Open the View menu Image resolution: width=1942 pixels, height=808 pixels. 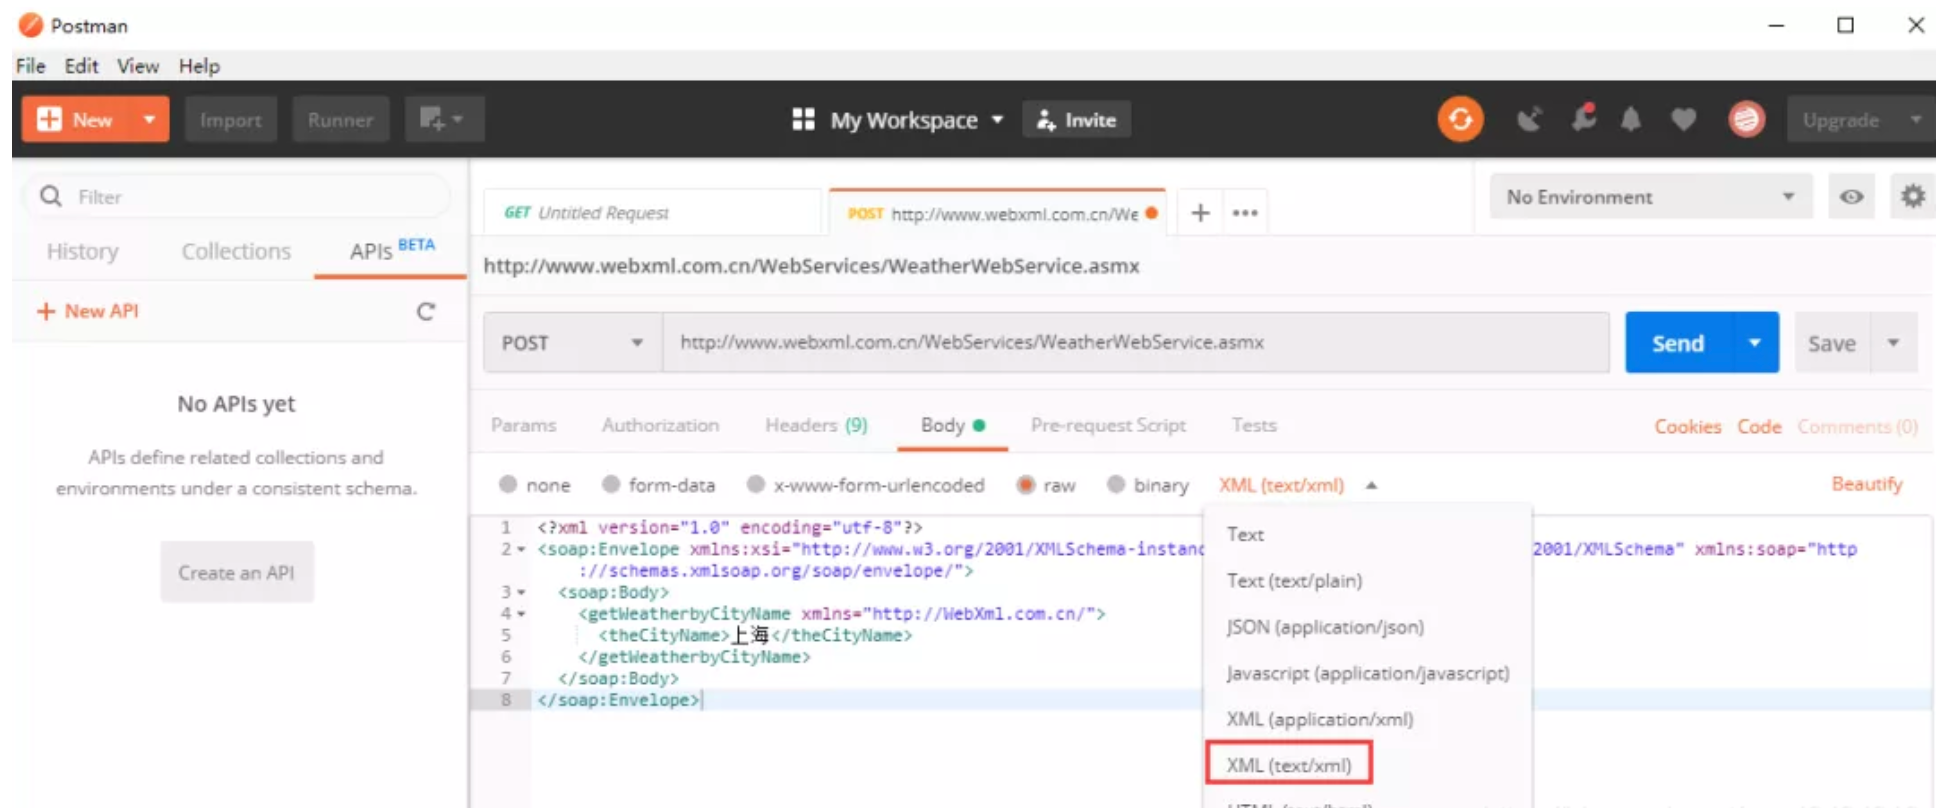[138, 66]
